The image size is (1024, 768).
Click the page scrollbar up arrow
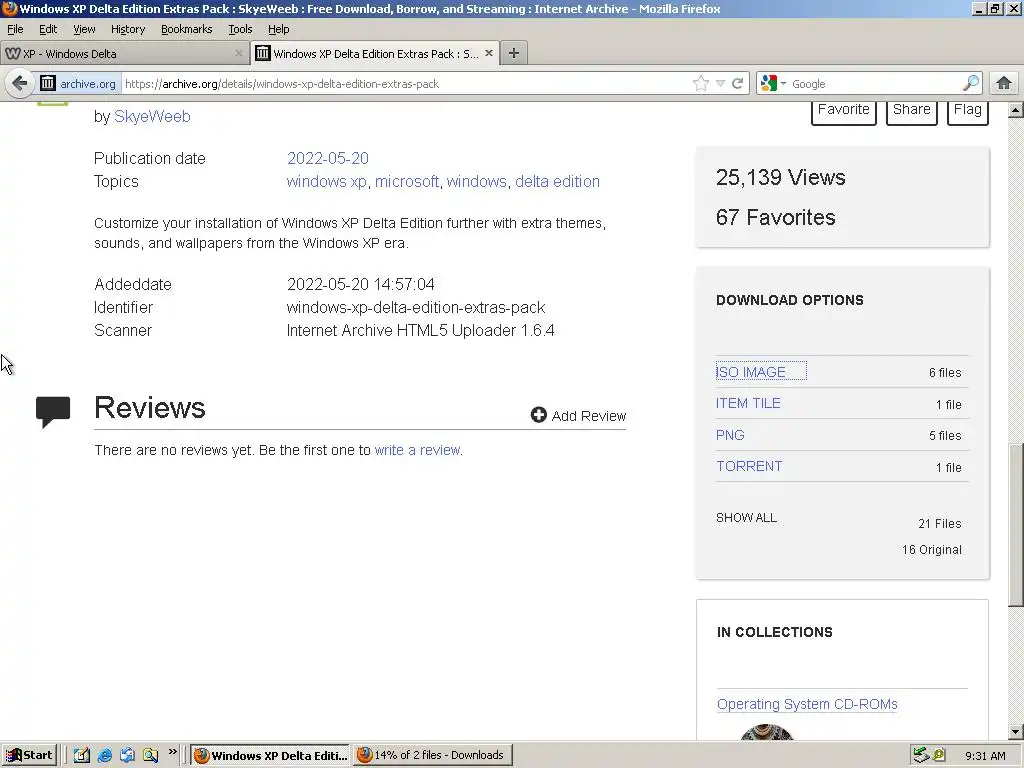pos(1016,110)
